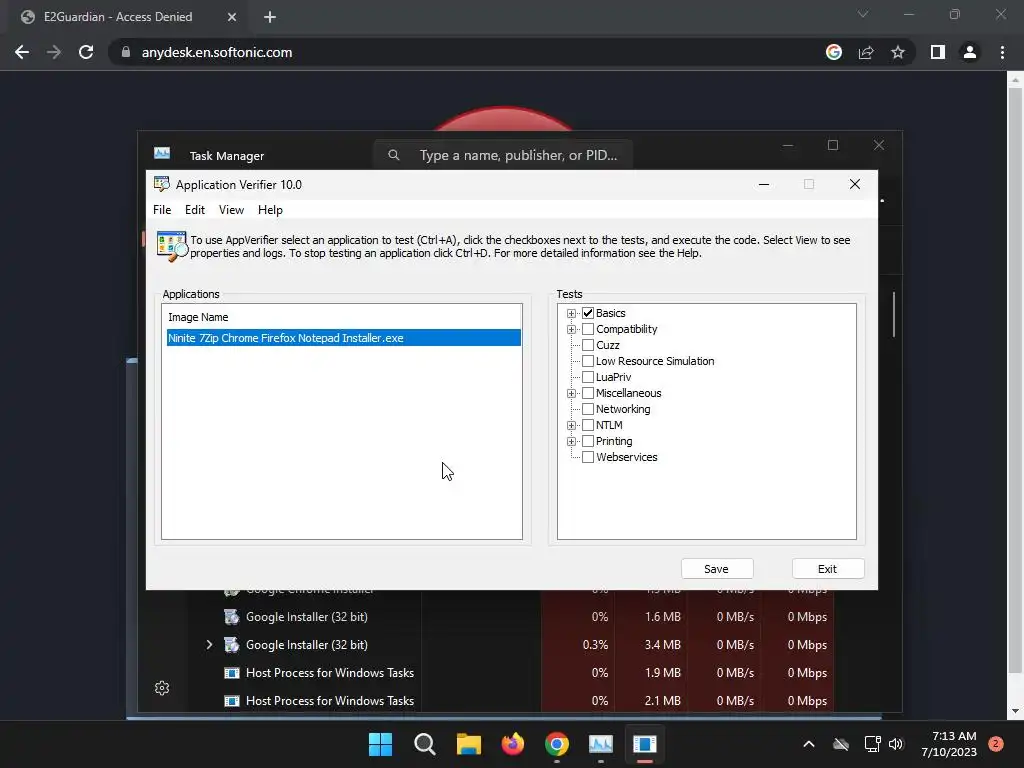The image size is (1024, 768).
Task: Open volume speaker tray icon
Action: click(x=896, y=744)
